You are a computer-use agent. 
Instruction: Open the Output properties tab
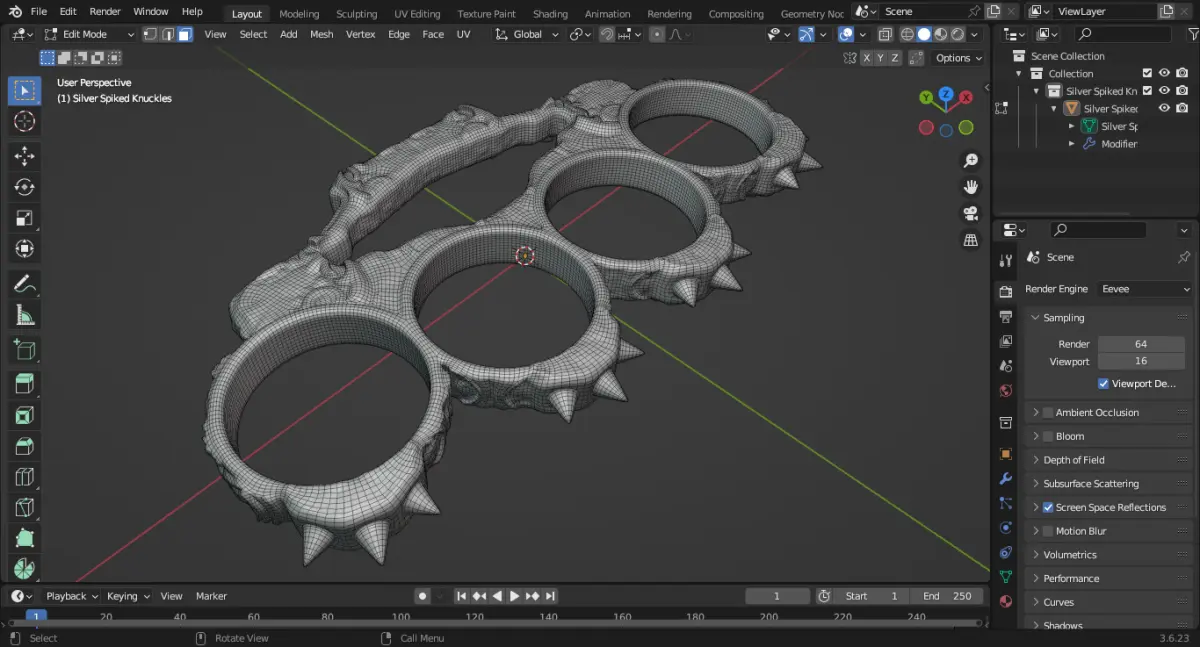coord(1006,317)
